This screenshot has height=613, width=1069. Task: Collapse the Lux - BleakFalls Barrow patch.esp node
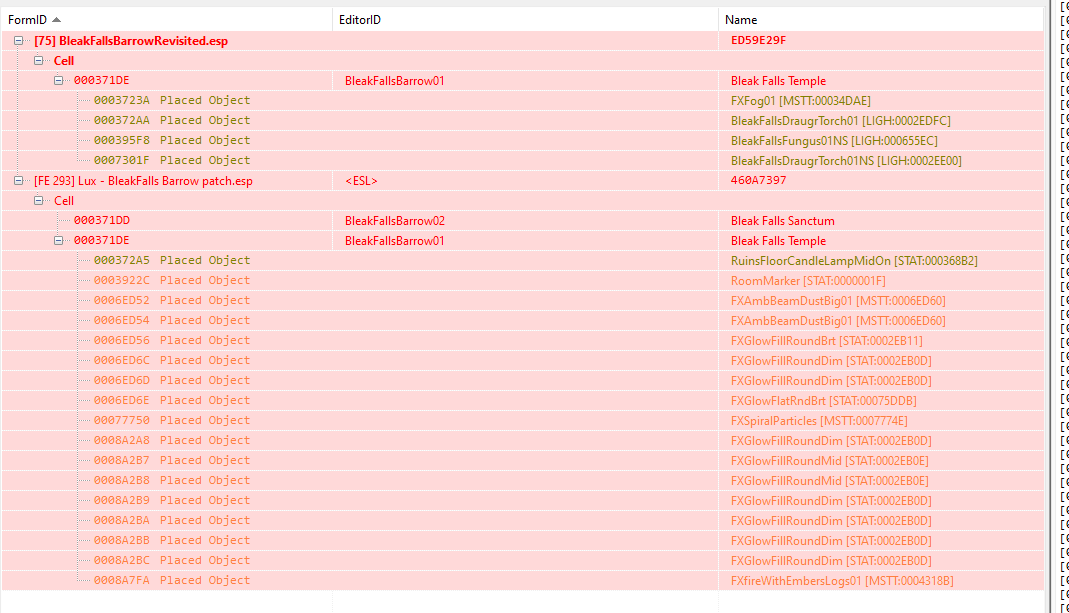click(x=18, y=181)
